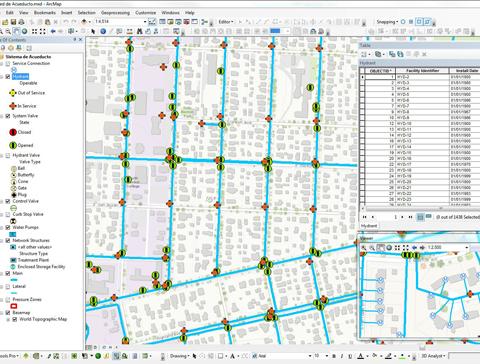Open the Bookmarks menu
The image size is (480, 364).
click(x=45, y=13)
